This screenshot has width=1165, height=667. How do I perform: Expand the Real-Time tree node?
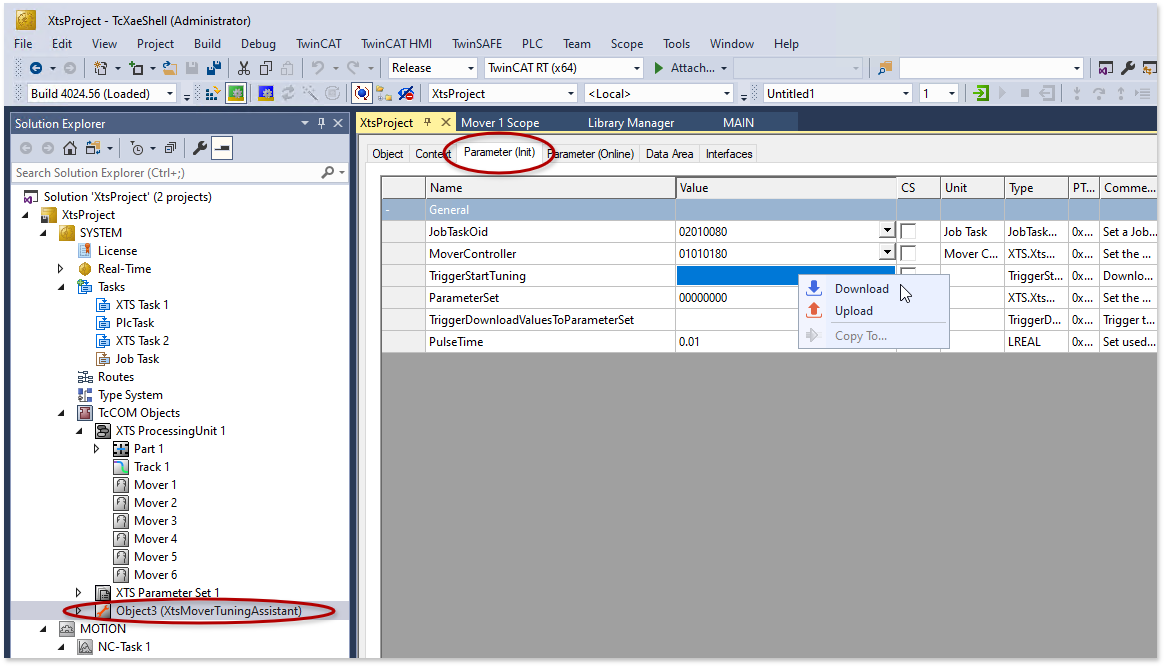(61, 269)
